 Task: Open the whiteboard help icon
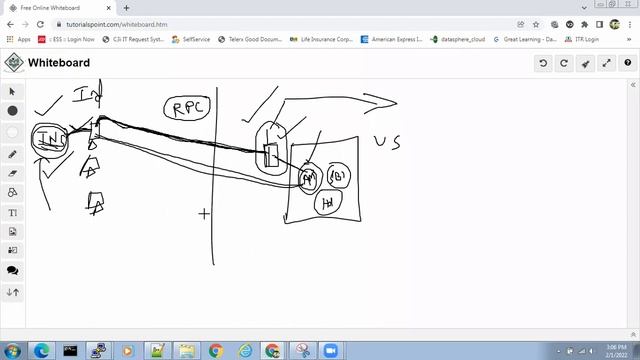coord(628,63)
